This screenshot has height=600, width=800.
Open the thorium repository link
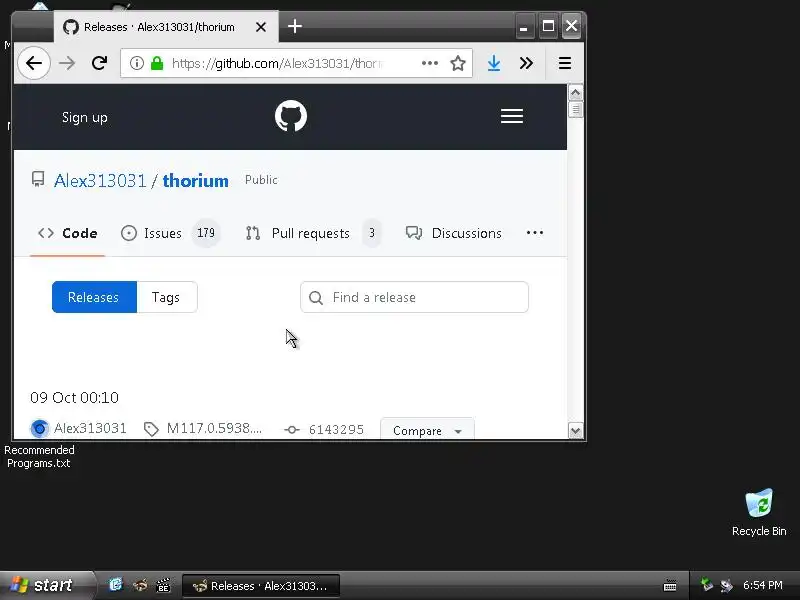pyautogui.click(x=195, y=181)
